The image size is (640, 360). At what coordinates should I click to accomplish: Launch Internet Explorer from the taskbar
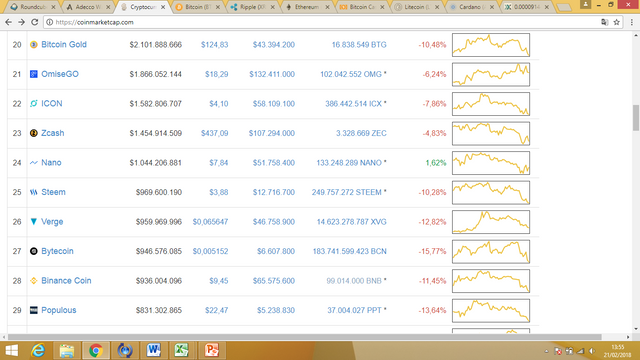click(x=38, y=350)
